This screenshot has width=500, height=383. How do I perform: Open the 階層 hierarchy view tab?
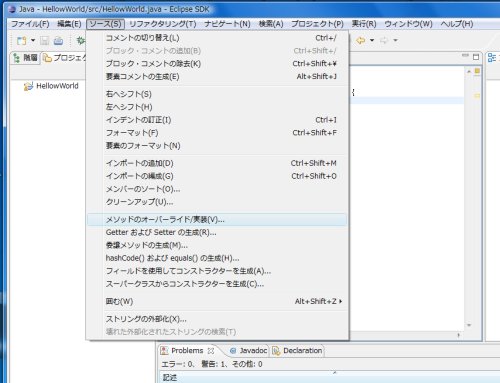tap(26, 58)
